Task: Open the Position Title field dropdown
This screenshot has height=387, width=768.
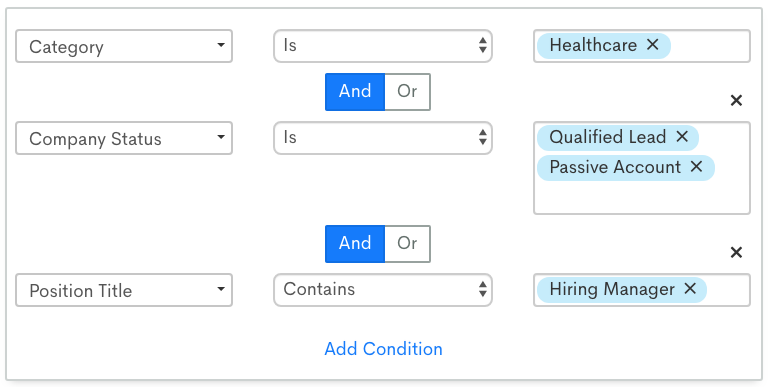Action: [x=124, y=290]
